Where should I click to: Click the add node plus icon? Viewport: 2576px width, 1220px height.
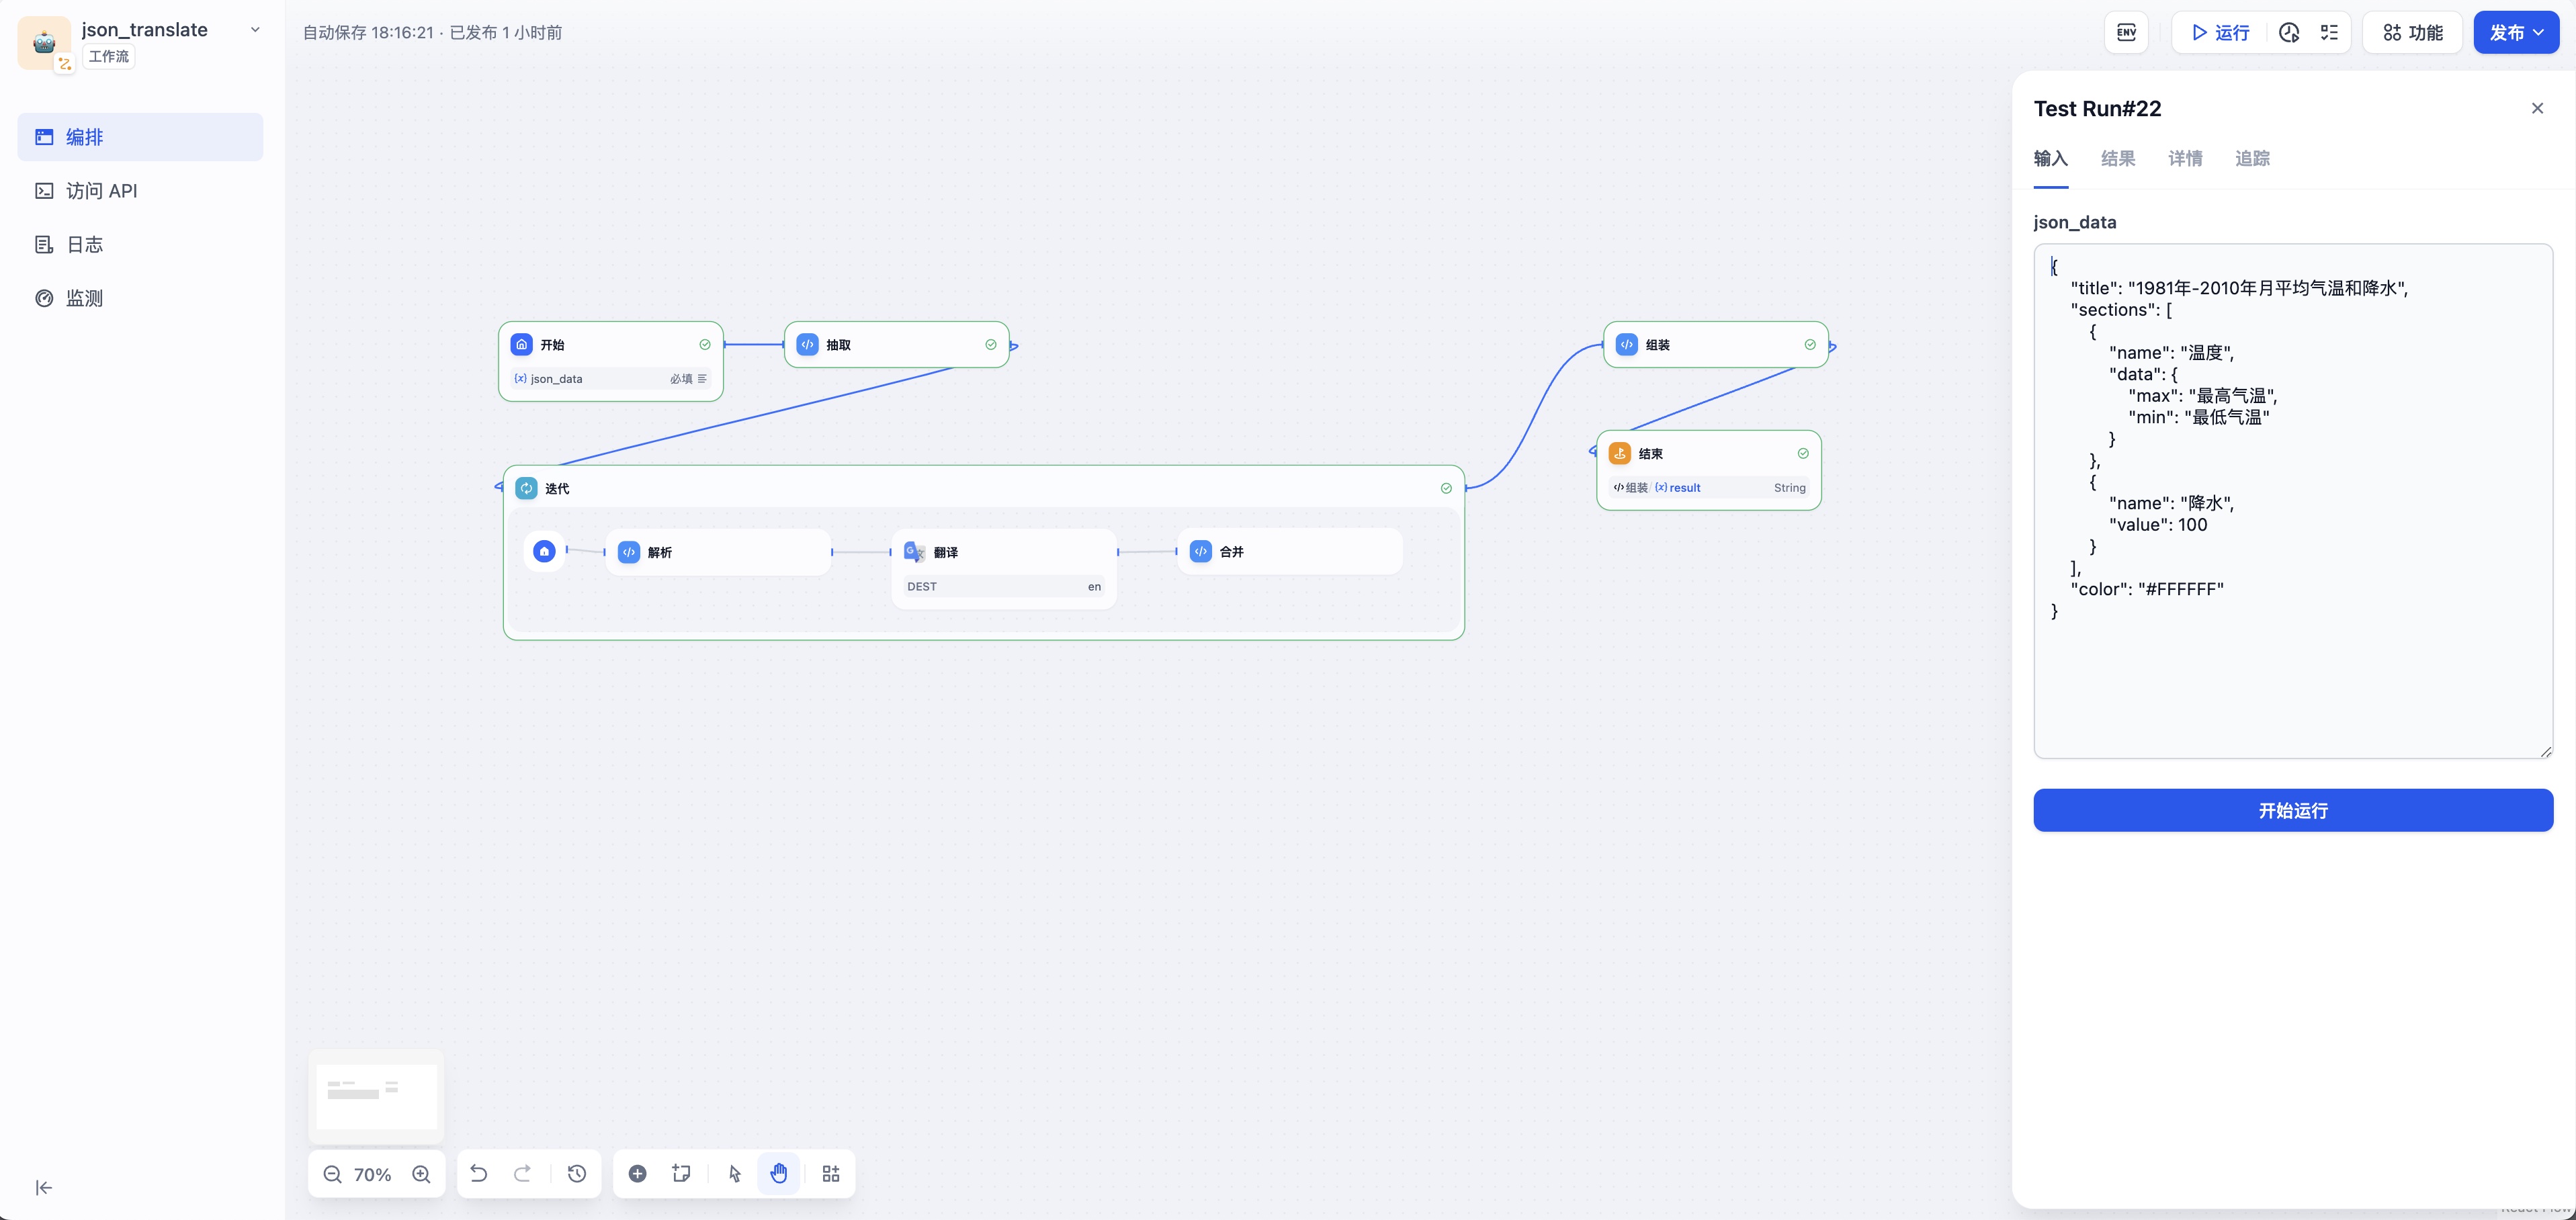pyautogui.click(x=637, y=1174)
